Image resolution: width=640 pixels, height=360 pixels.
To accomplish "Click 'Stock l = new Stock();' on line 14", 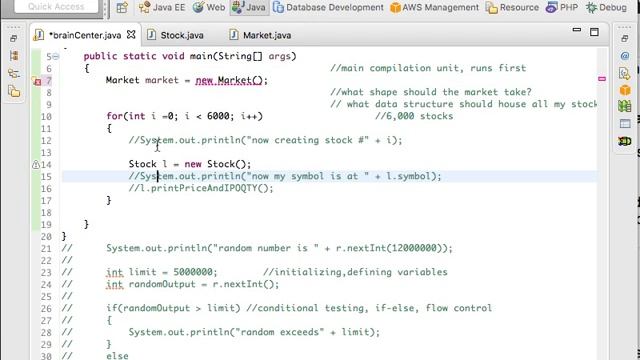I will pyautogui.click(x=190, y=164).
